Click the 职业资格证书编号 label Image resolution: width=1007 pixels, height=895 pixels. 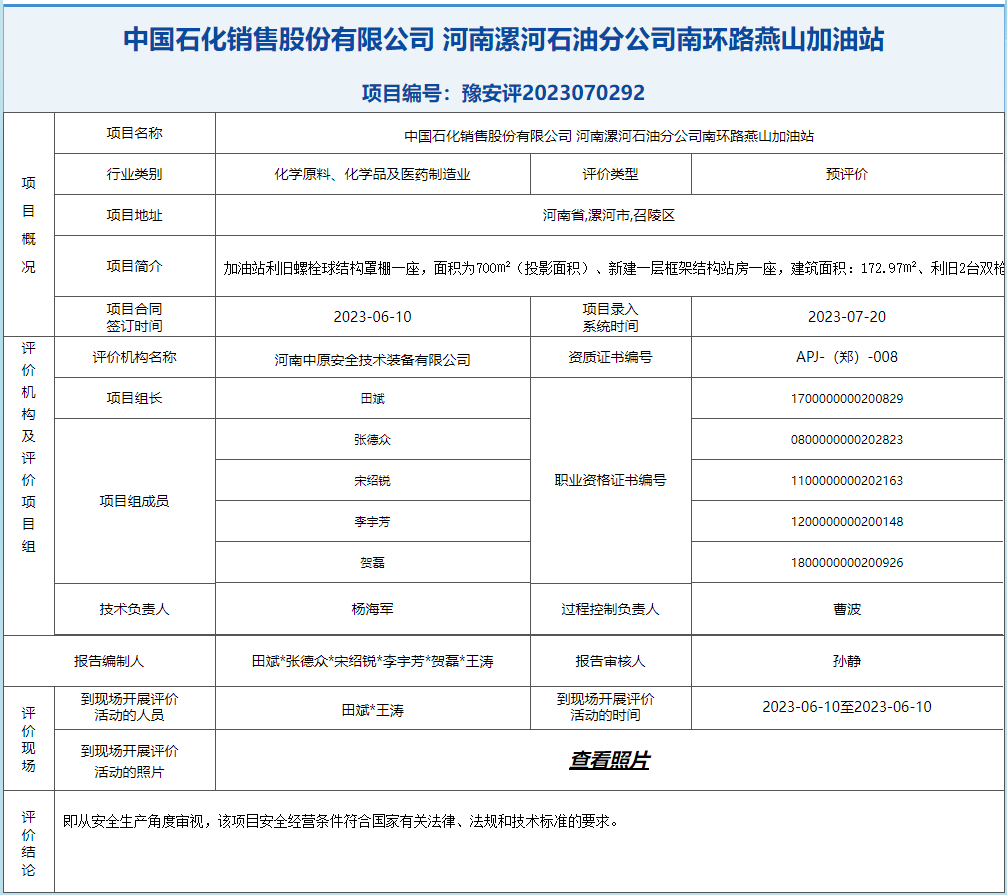pyautogui.click(x=610, y=480)
